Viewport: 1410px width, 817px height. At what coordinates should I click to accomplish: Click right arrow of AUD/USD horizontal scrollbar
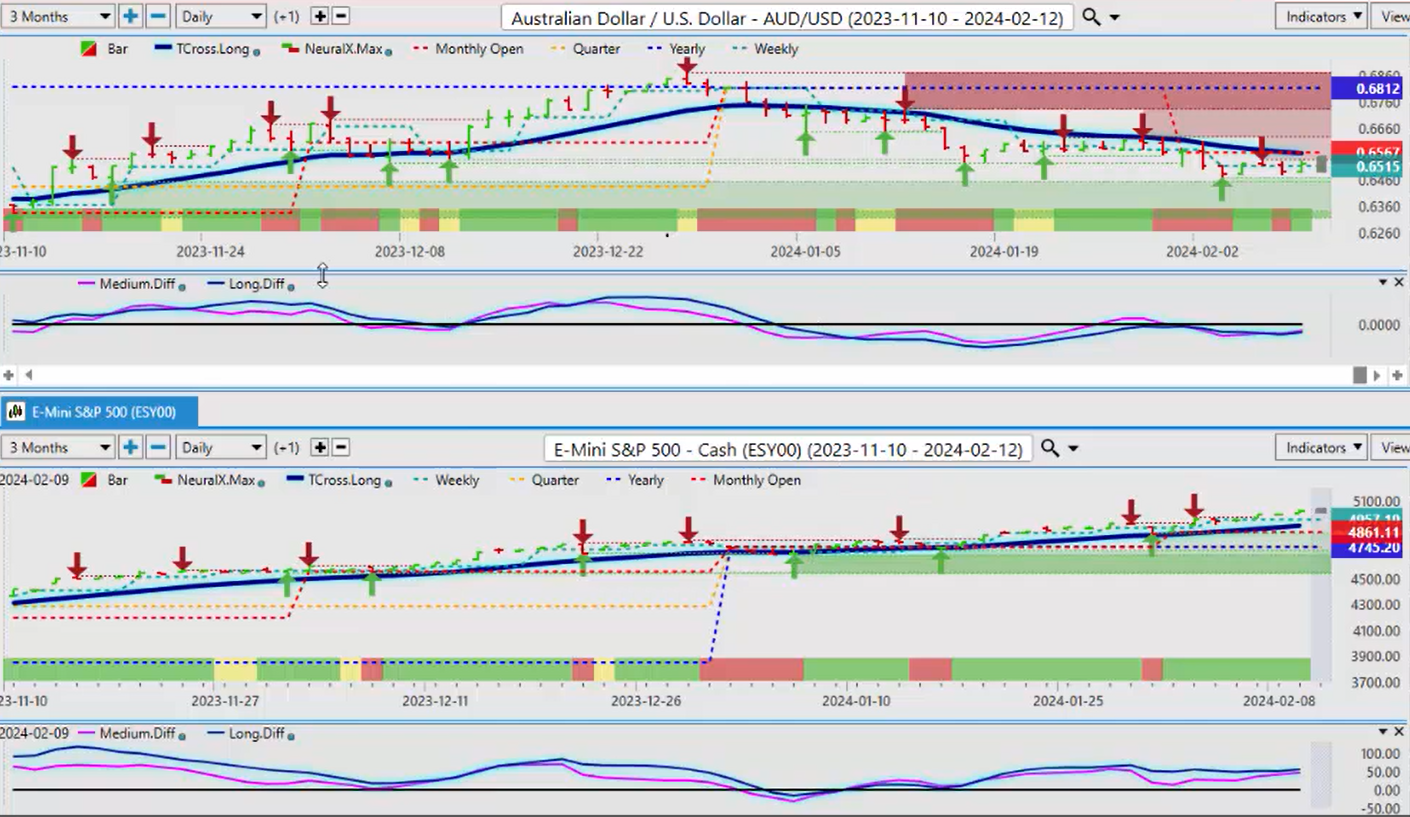coord(1377,375)
